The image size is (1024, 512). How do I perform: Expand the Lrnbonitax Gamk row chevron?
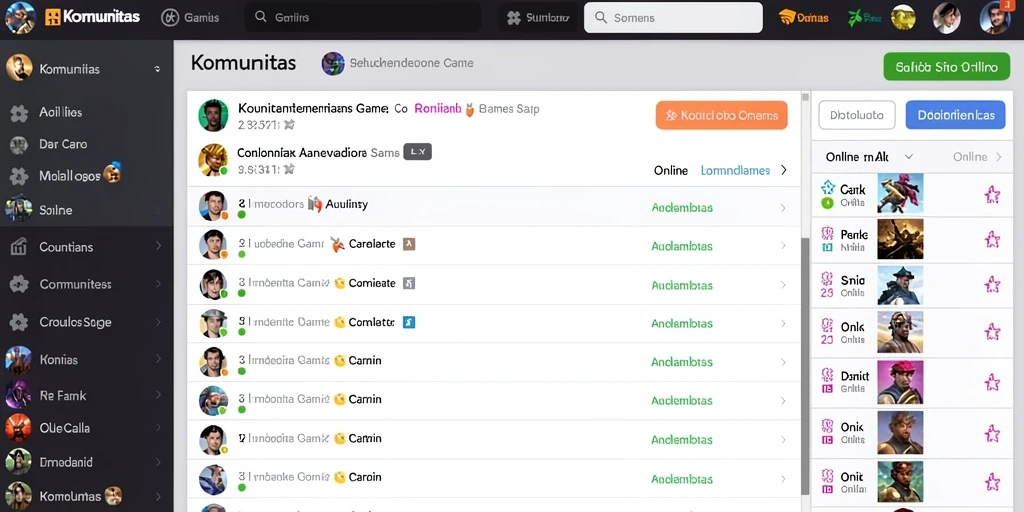tap(783, 440)
